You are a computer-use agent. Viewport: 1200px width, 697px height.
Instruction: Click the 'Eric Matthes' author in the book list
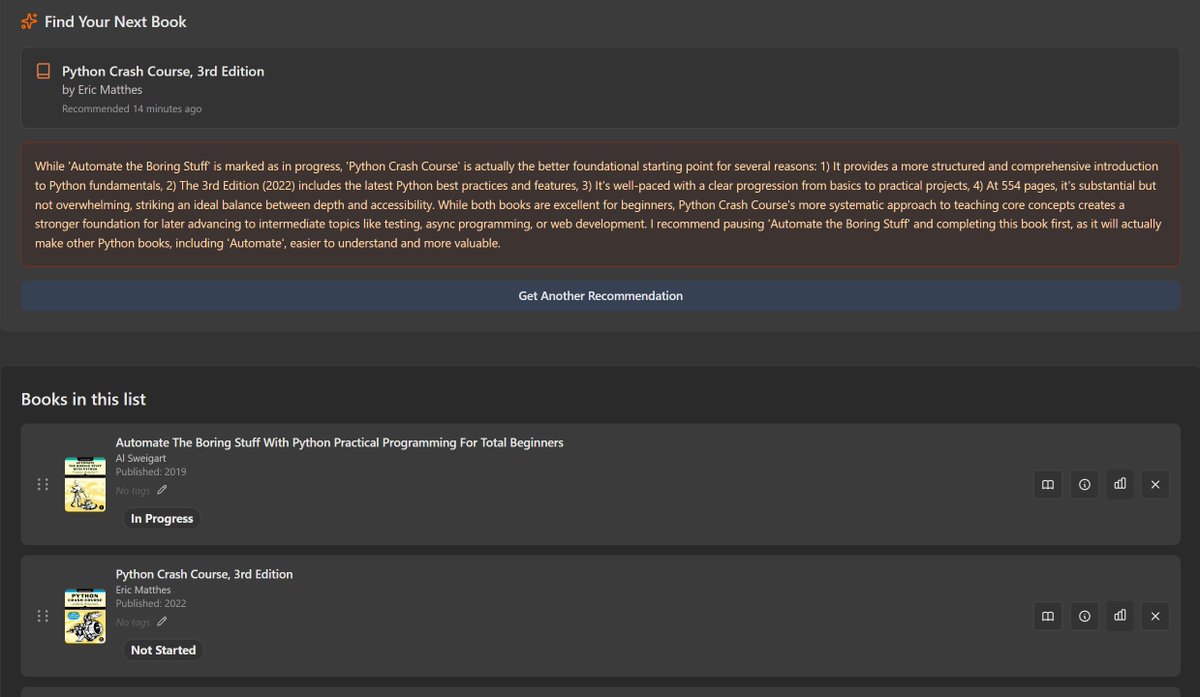(143, 590)
